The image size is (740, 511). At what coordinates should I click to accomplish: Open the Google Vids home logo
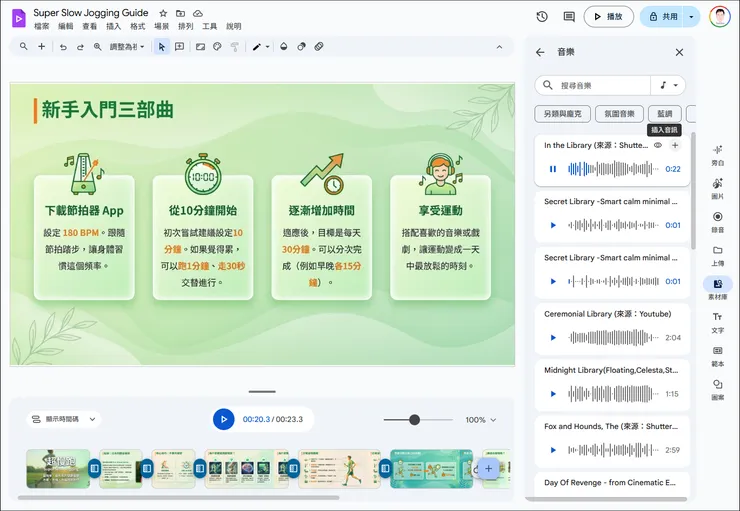[18, 18]
